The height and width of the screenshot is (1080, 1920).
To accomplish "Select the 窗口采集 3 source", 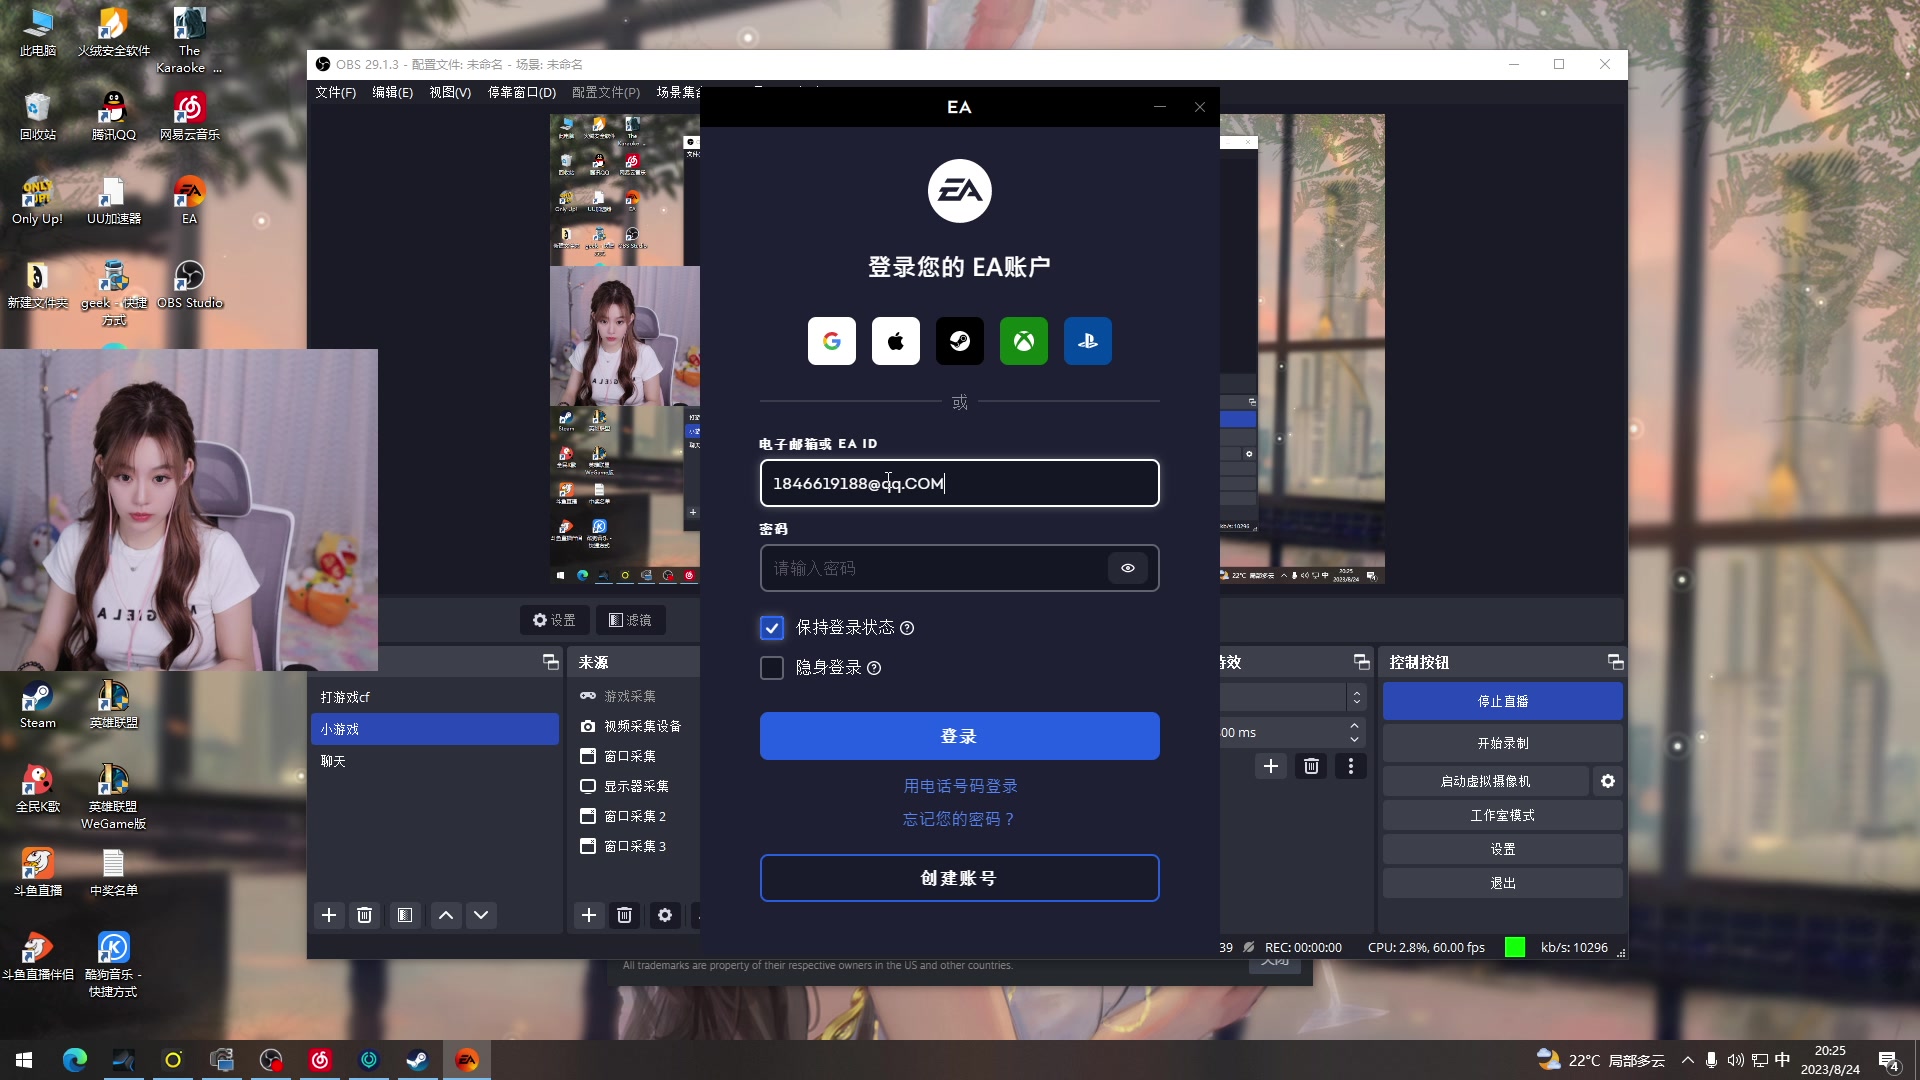I will (637, 846).
